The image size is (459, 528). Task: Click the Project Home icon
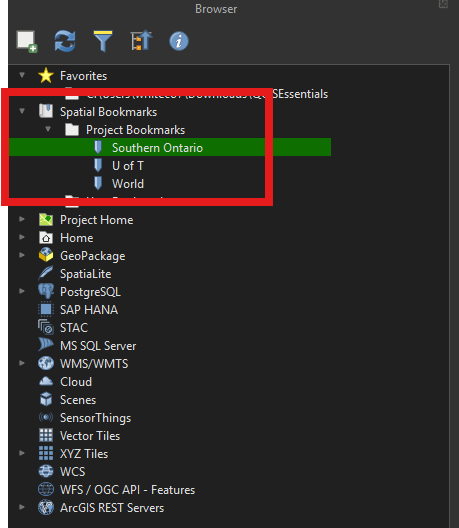pos(46,220)
